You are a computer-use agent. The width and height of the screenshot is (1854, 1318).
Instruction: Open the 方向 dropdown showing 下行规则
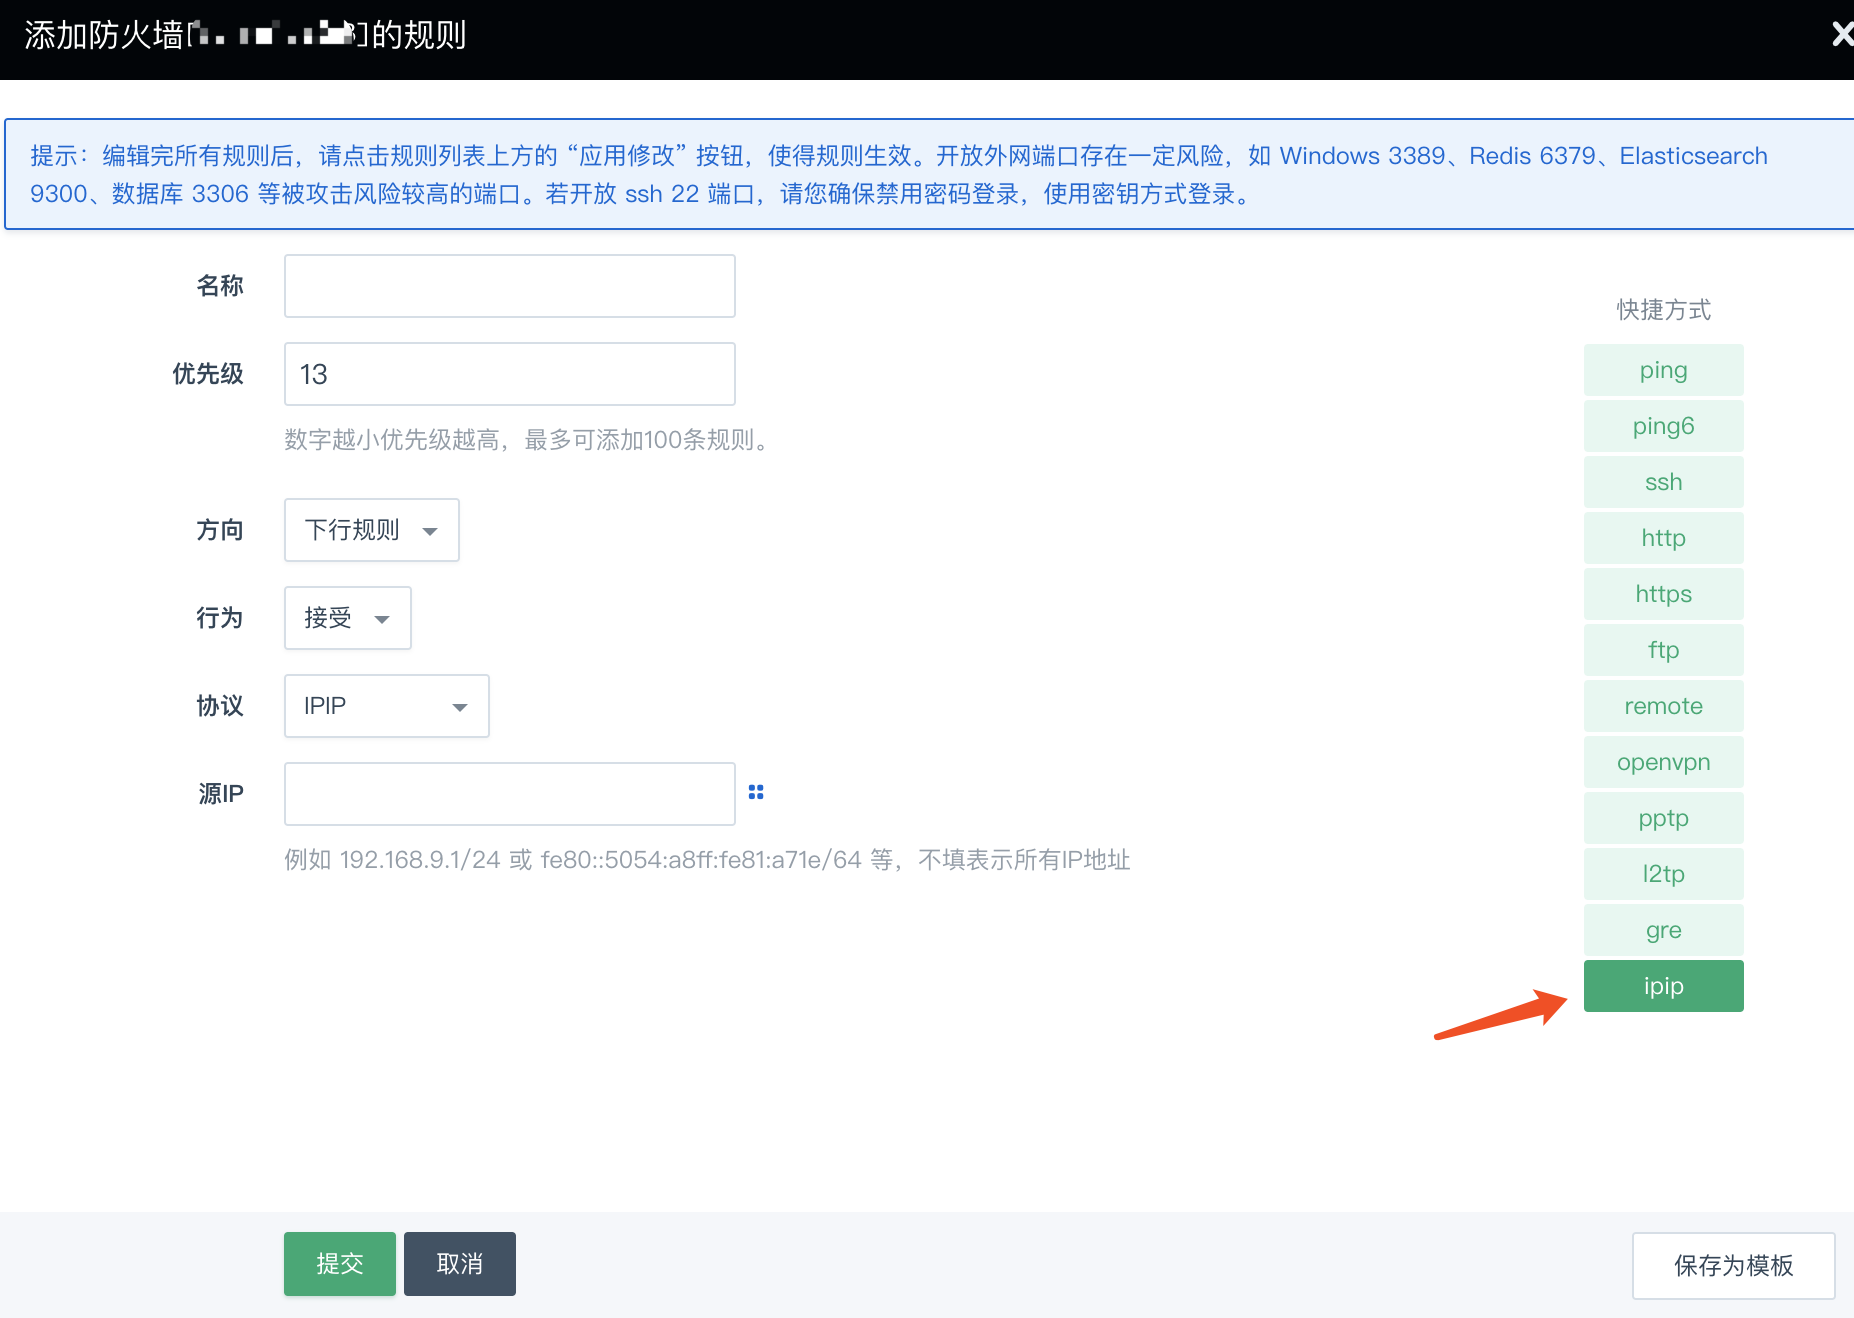click(x=372, y=530)
